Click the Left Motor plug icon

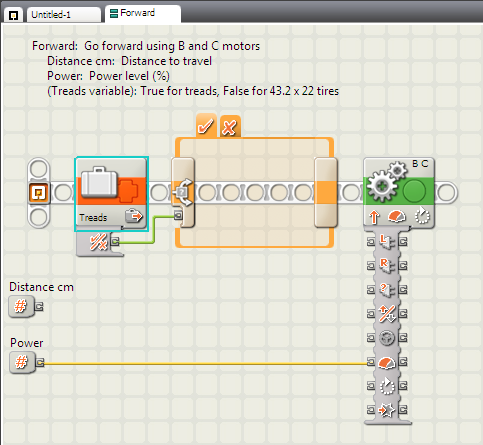pos(387,242)
